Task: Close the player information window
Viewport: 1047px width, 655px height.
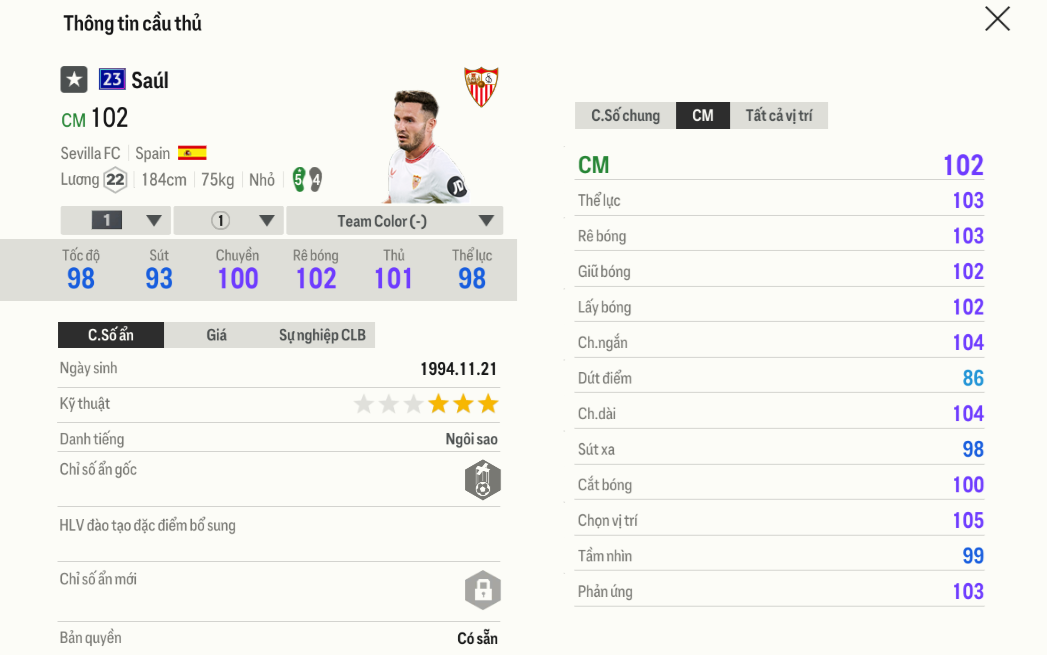Action: pos(997,19)
